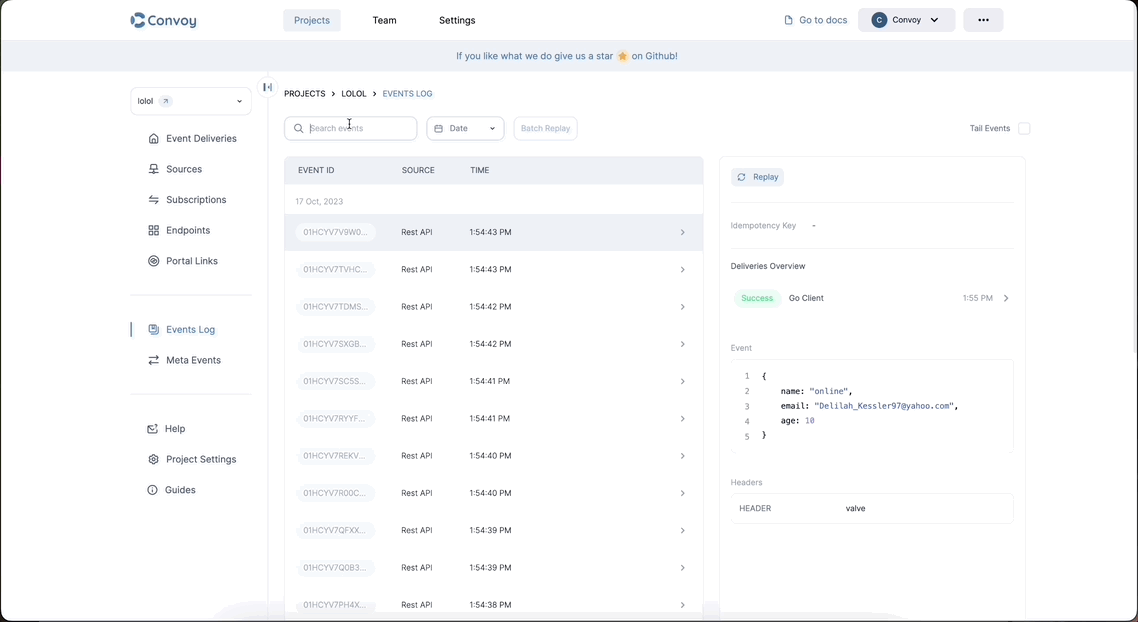This screenshot has height=622, width=1138.
Task: Collapse the sidebar panel toggle icon
Action: [268, 87]
